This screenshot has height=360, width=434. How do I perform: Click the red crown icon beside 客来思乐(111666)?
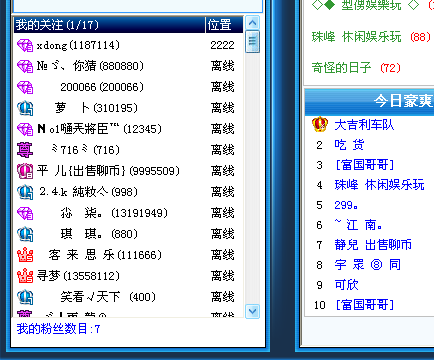pos(25,255)
